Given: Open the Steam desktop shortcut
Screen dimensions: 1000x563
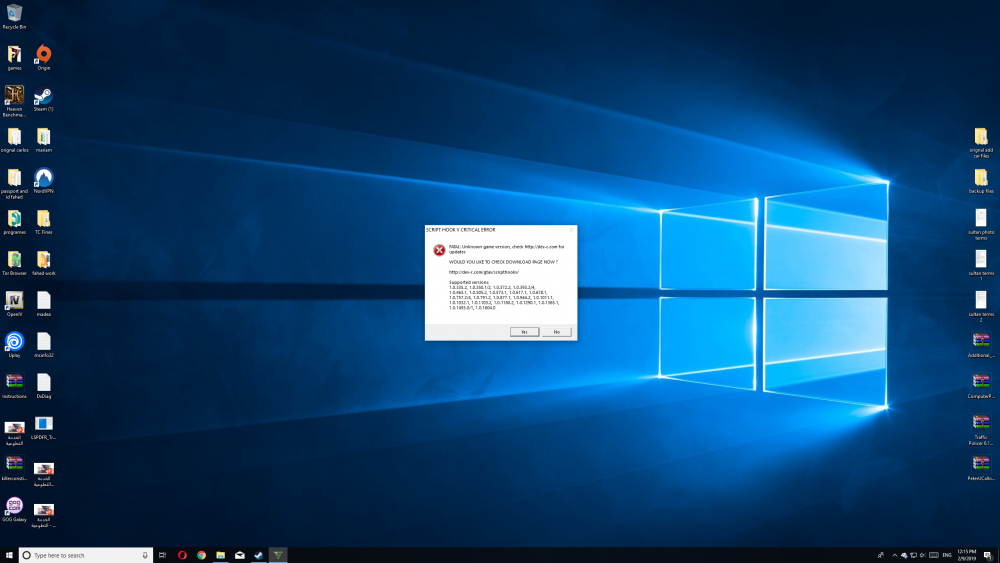Looking at the screenshot, I should [43, 97].
